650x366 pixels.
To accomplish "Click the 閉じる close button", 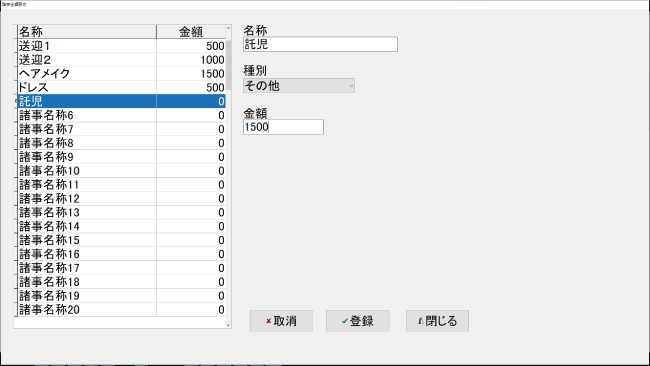I will (x=437, y=321).
